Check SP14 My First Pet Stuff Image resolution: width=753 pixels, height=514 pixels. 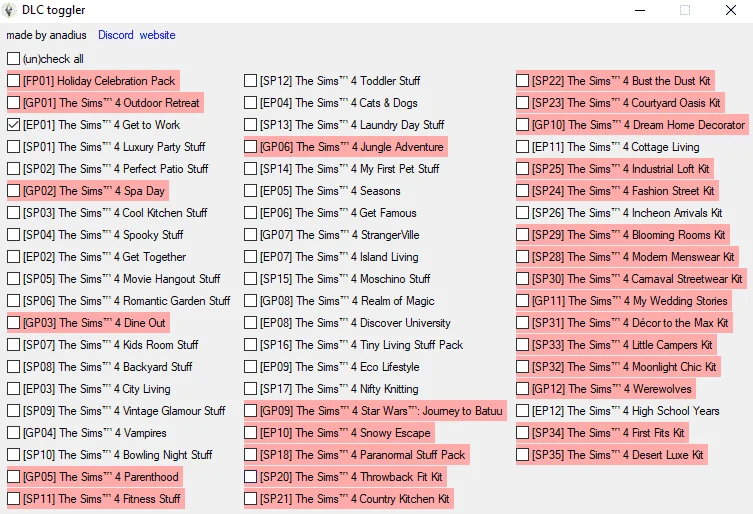(250, 169)
